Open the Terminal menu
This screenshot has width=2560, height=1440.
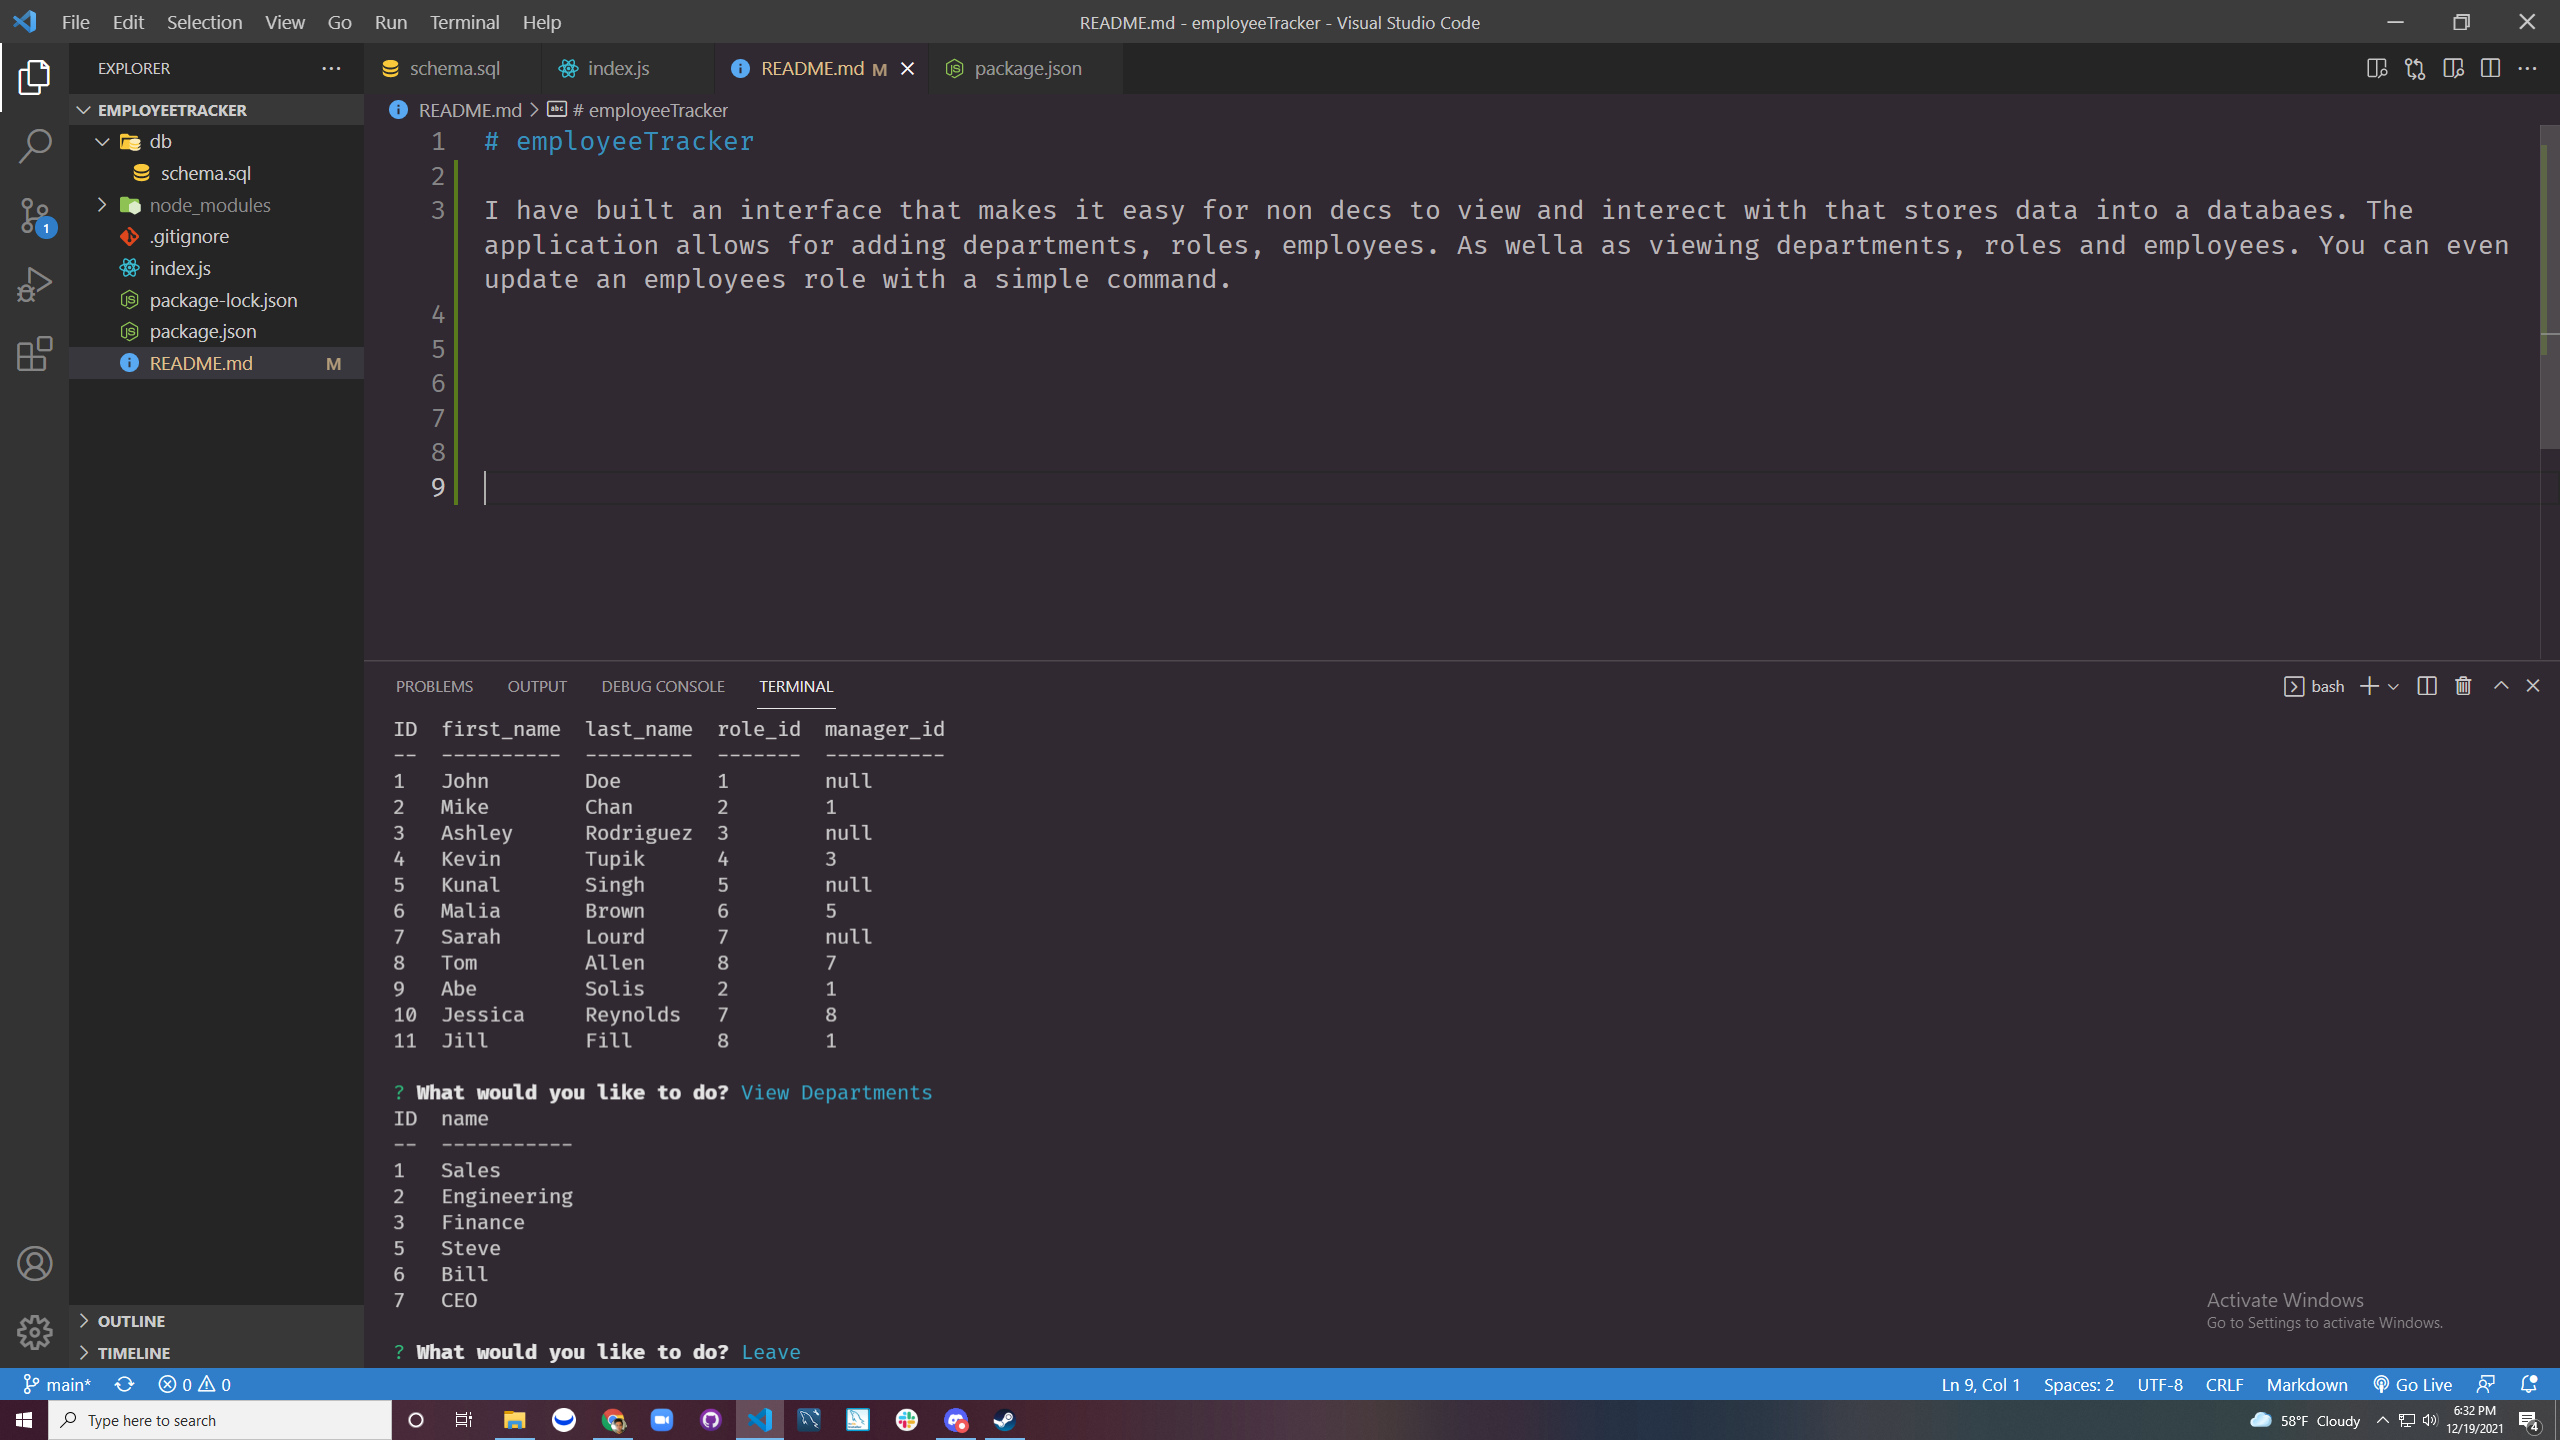coord(463,21)
